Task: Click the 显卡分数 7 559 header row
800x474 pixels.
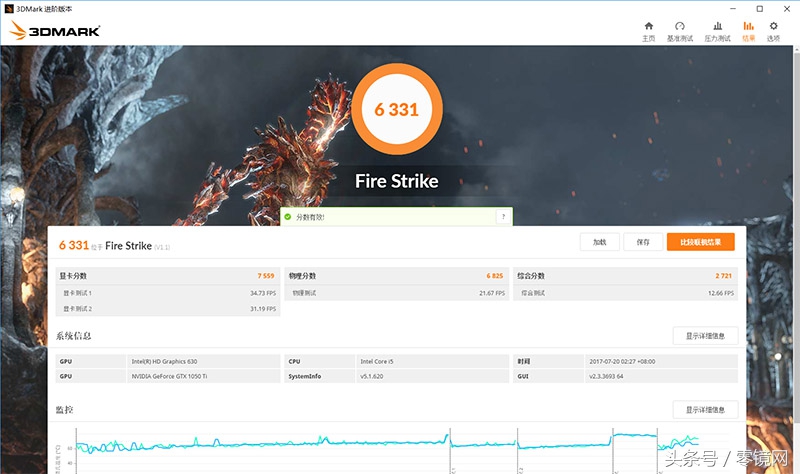Action: click(x=167, y=276)
